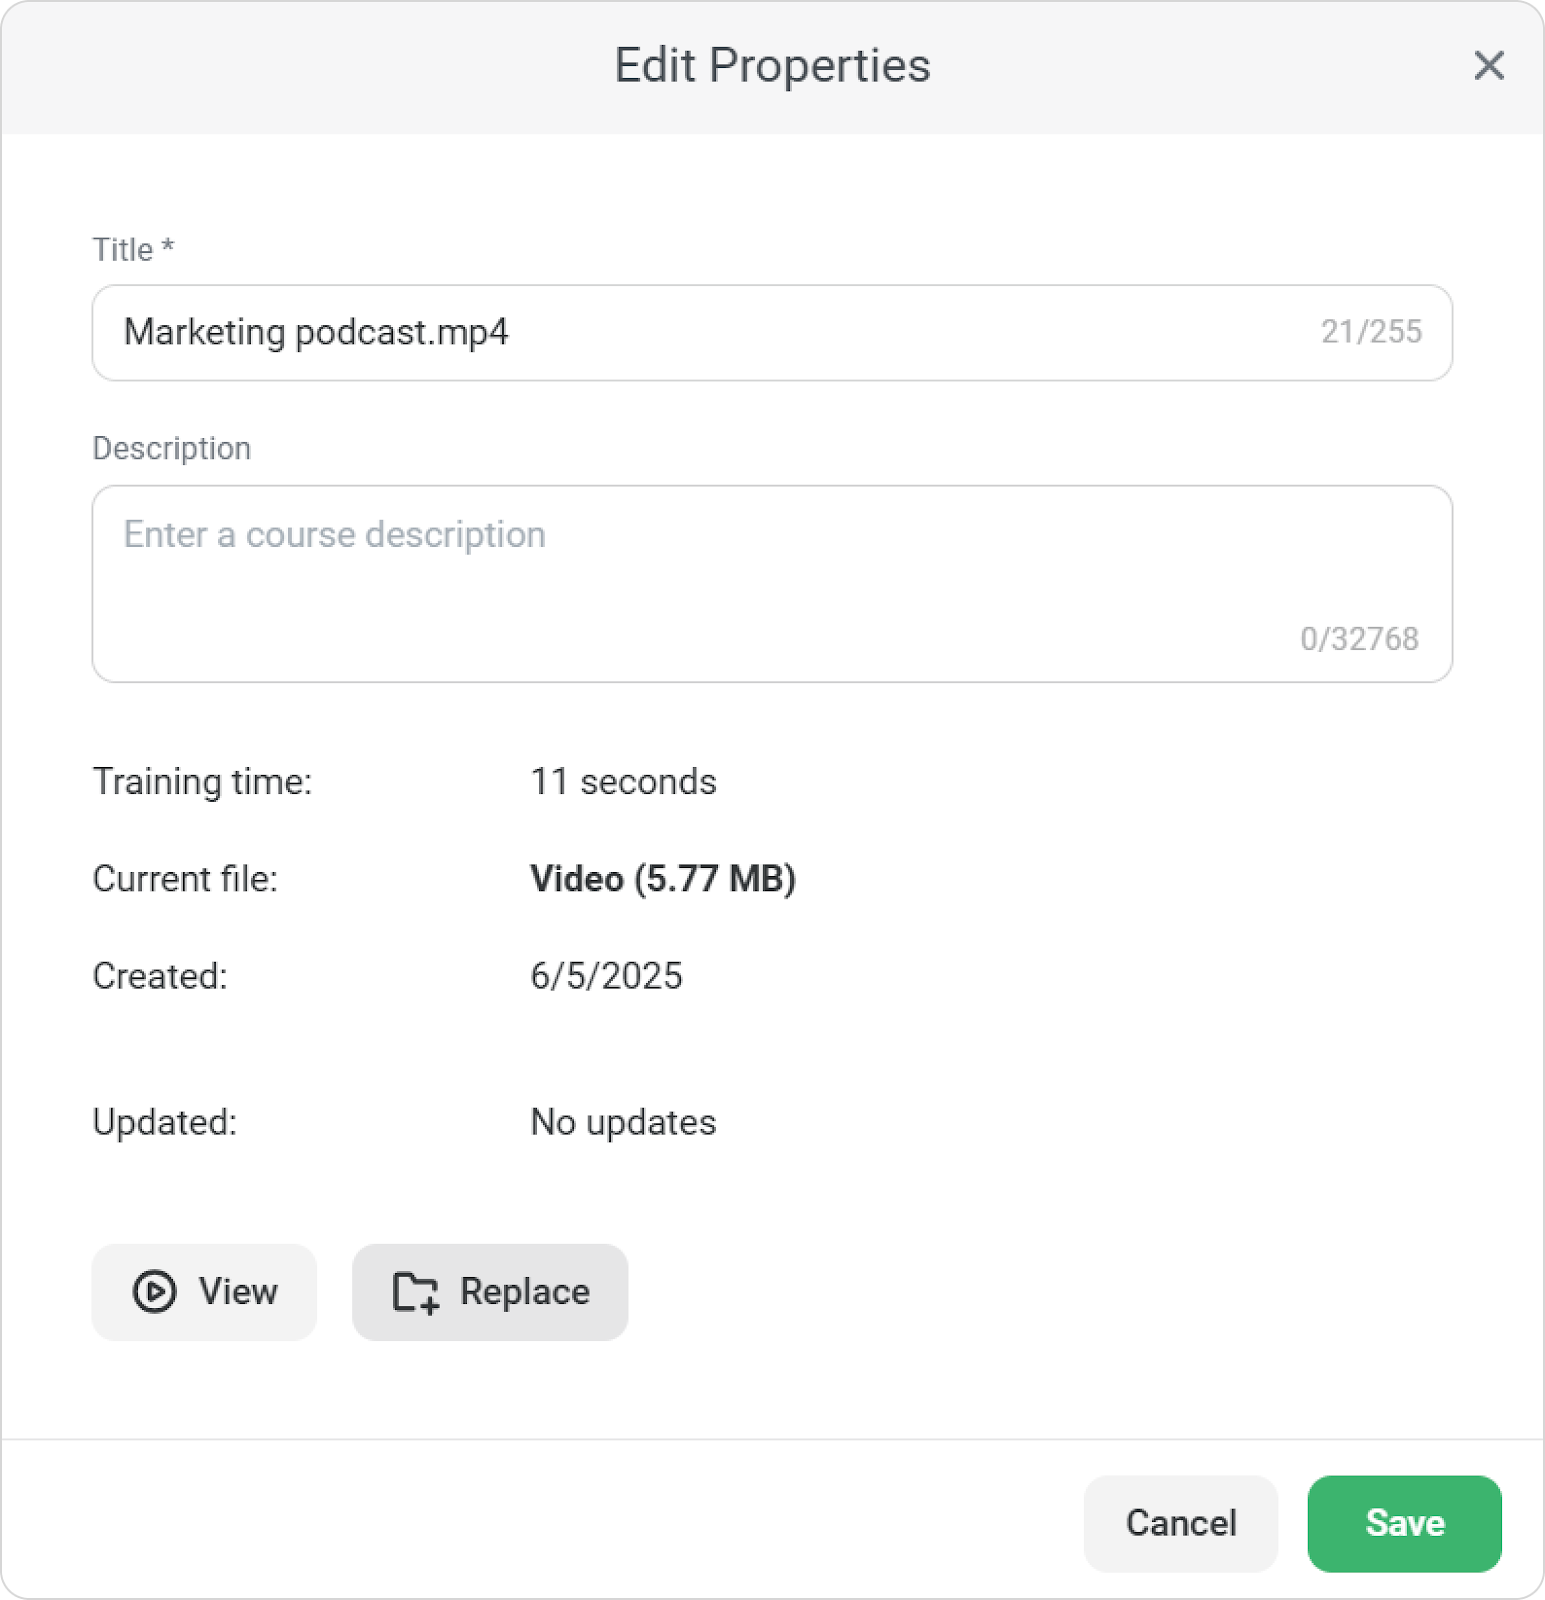Click the folder-plus icon in Replace button
The image size is (1545, 1600).
coord(416,1292)
